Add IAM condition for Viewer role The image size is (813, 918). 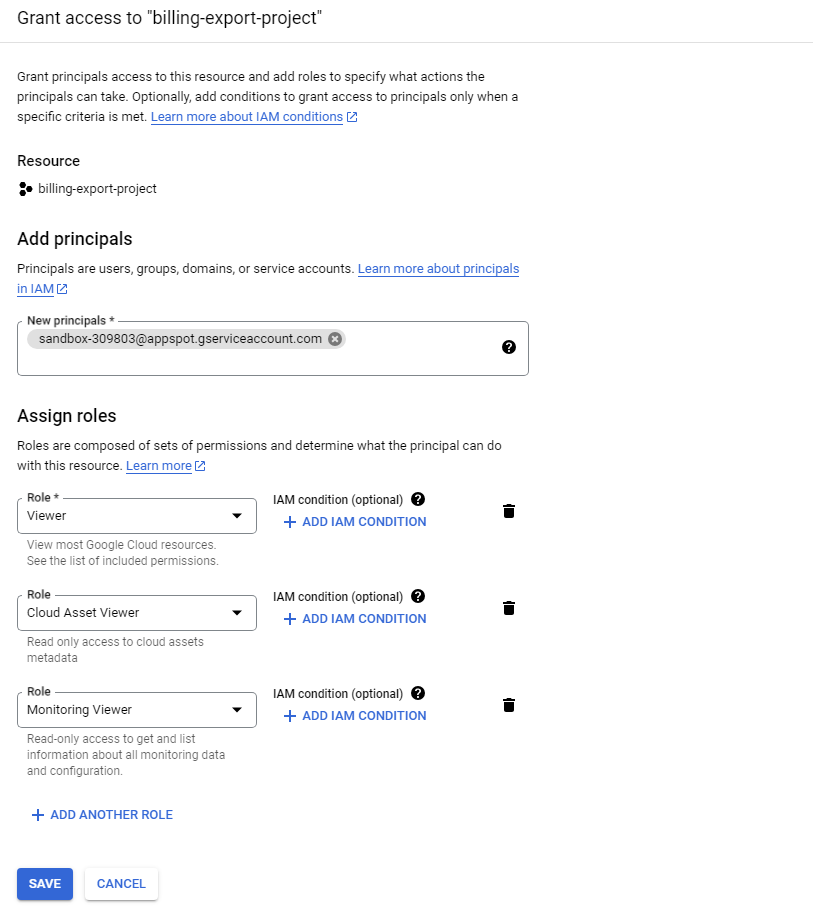coord(355,522)
